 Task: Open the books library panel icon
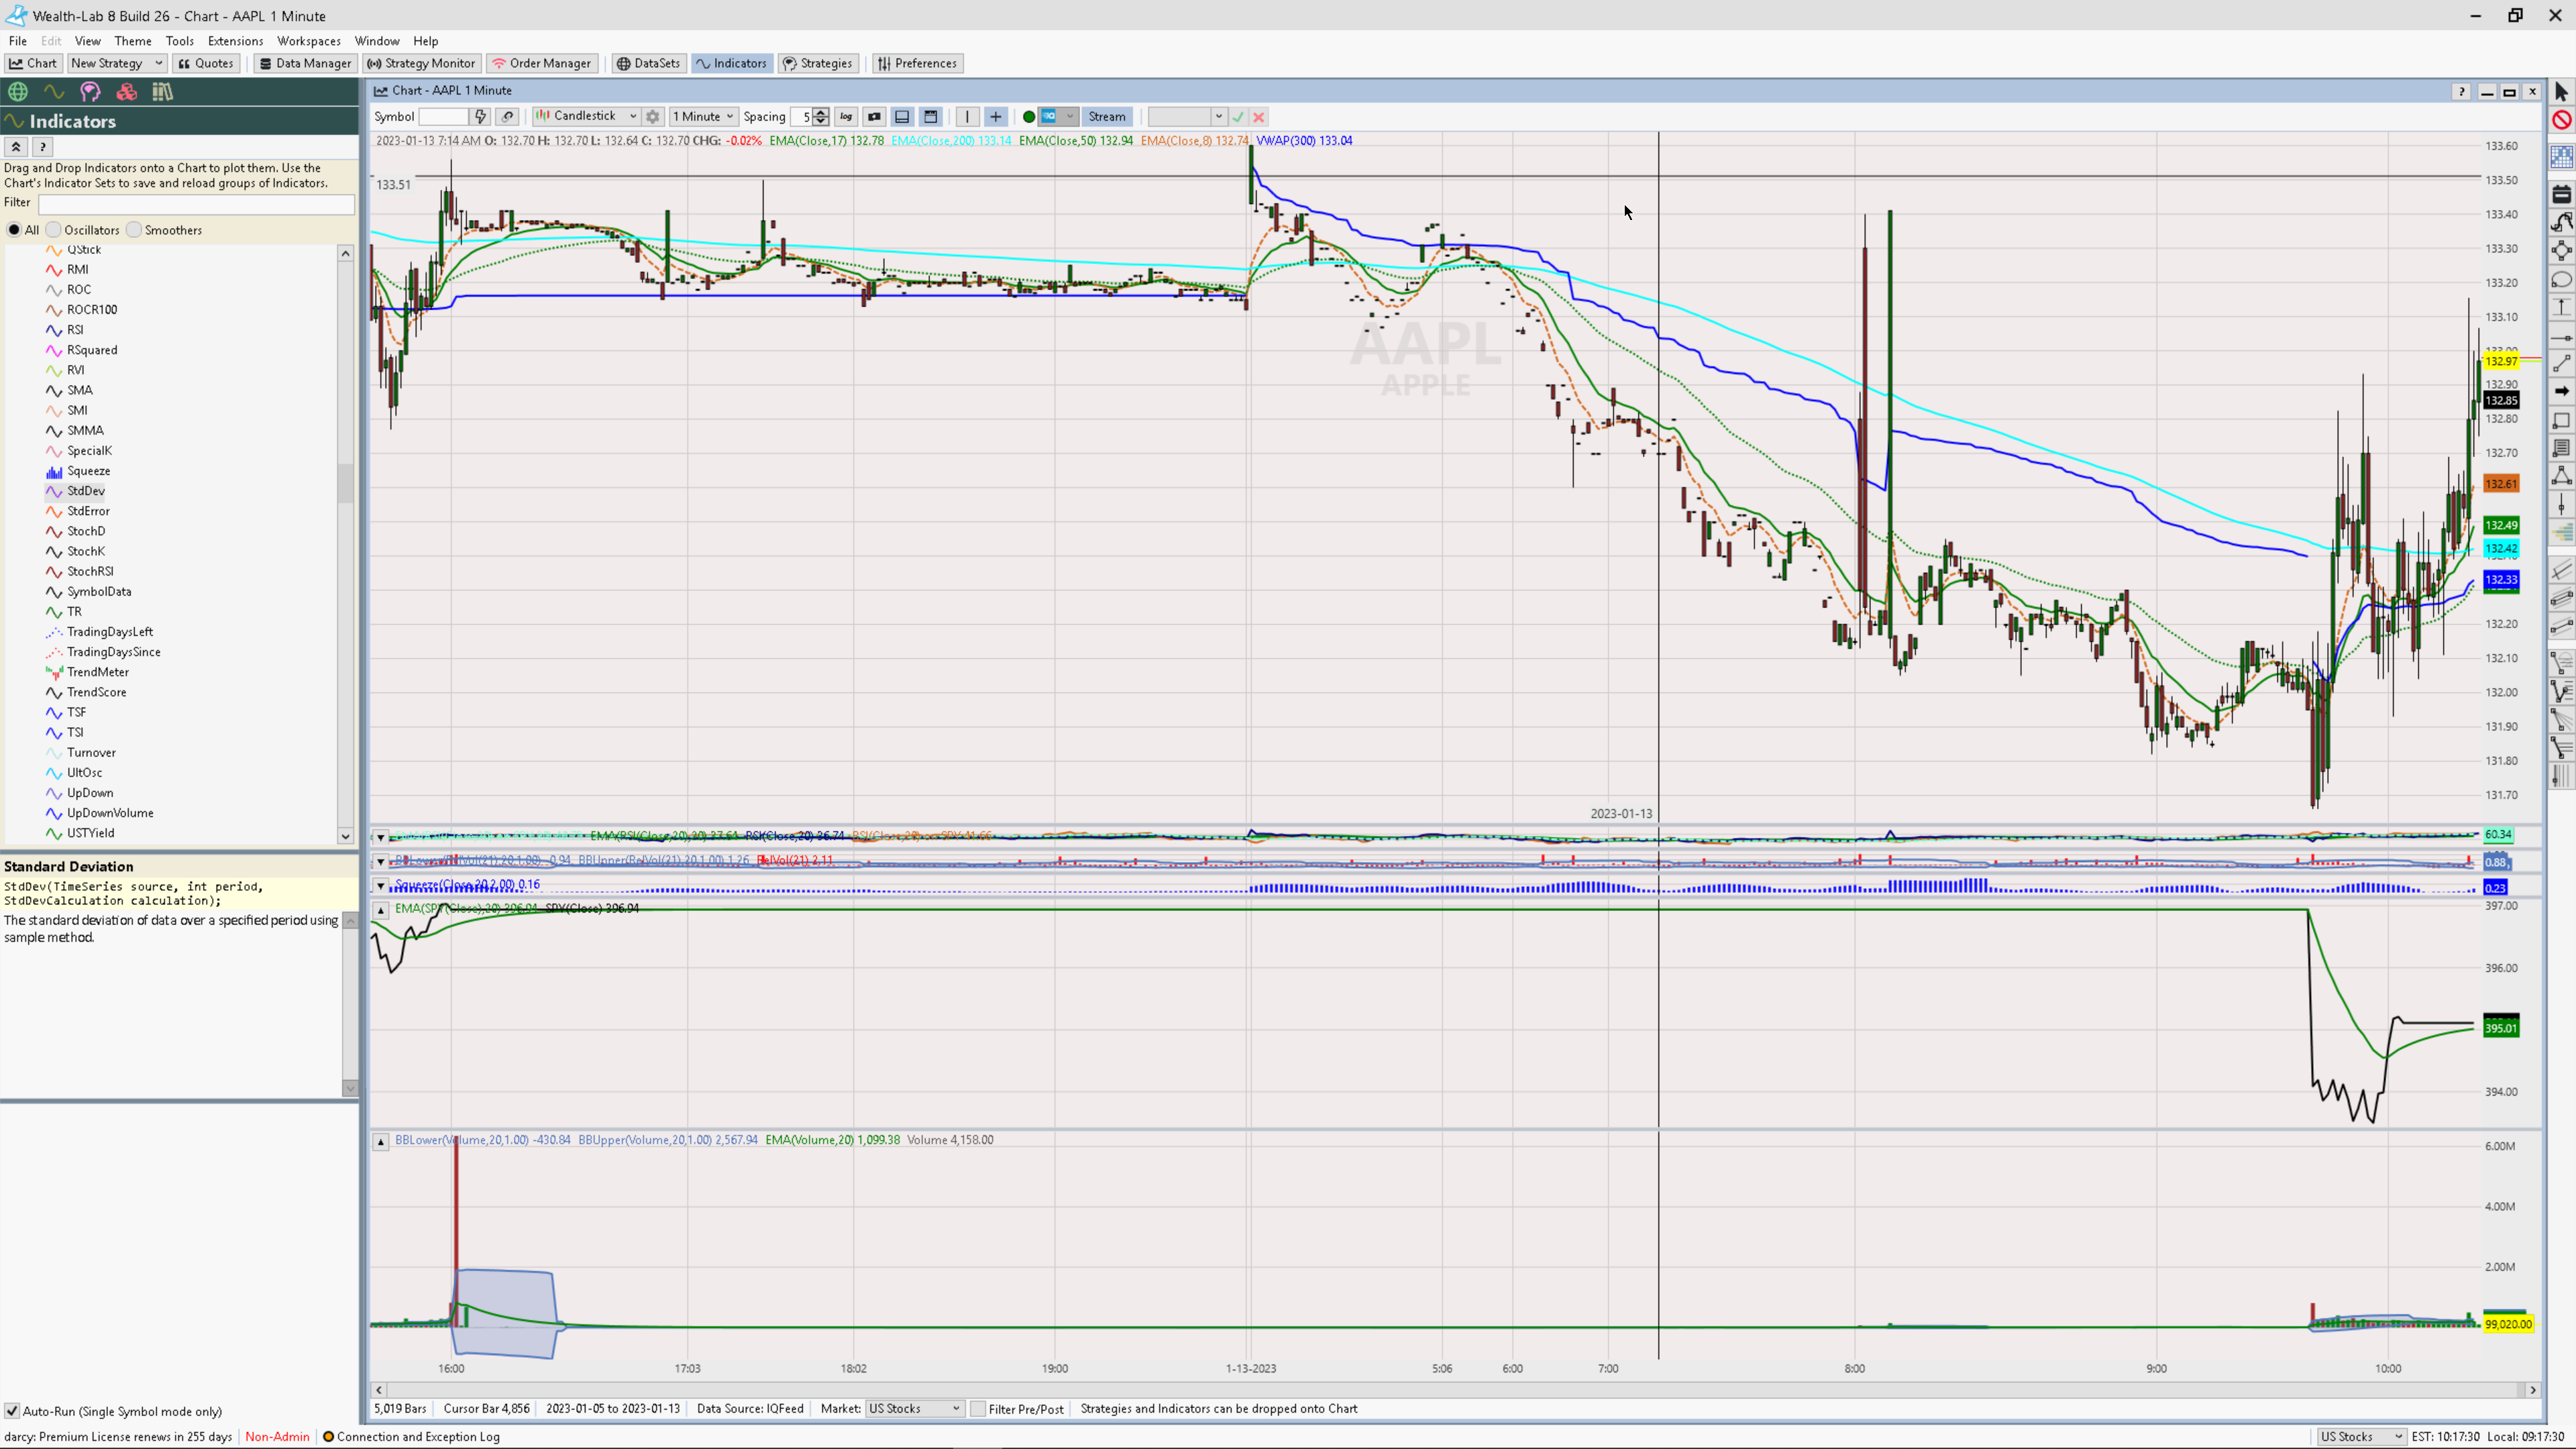[162, 92]
